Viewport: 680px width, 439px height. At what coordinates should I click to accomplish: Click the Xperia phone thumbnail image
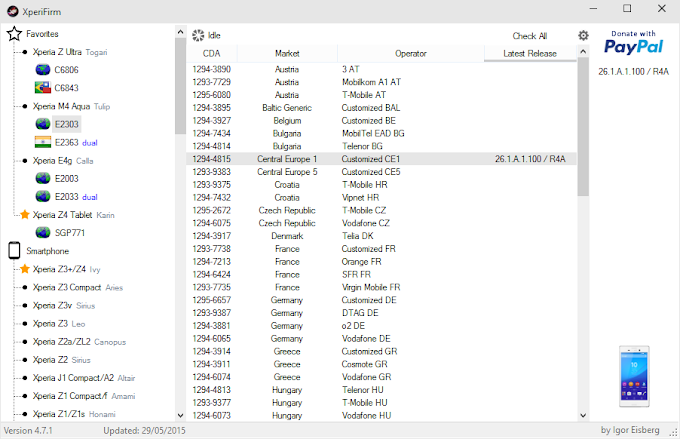tap(634, 376)
